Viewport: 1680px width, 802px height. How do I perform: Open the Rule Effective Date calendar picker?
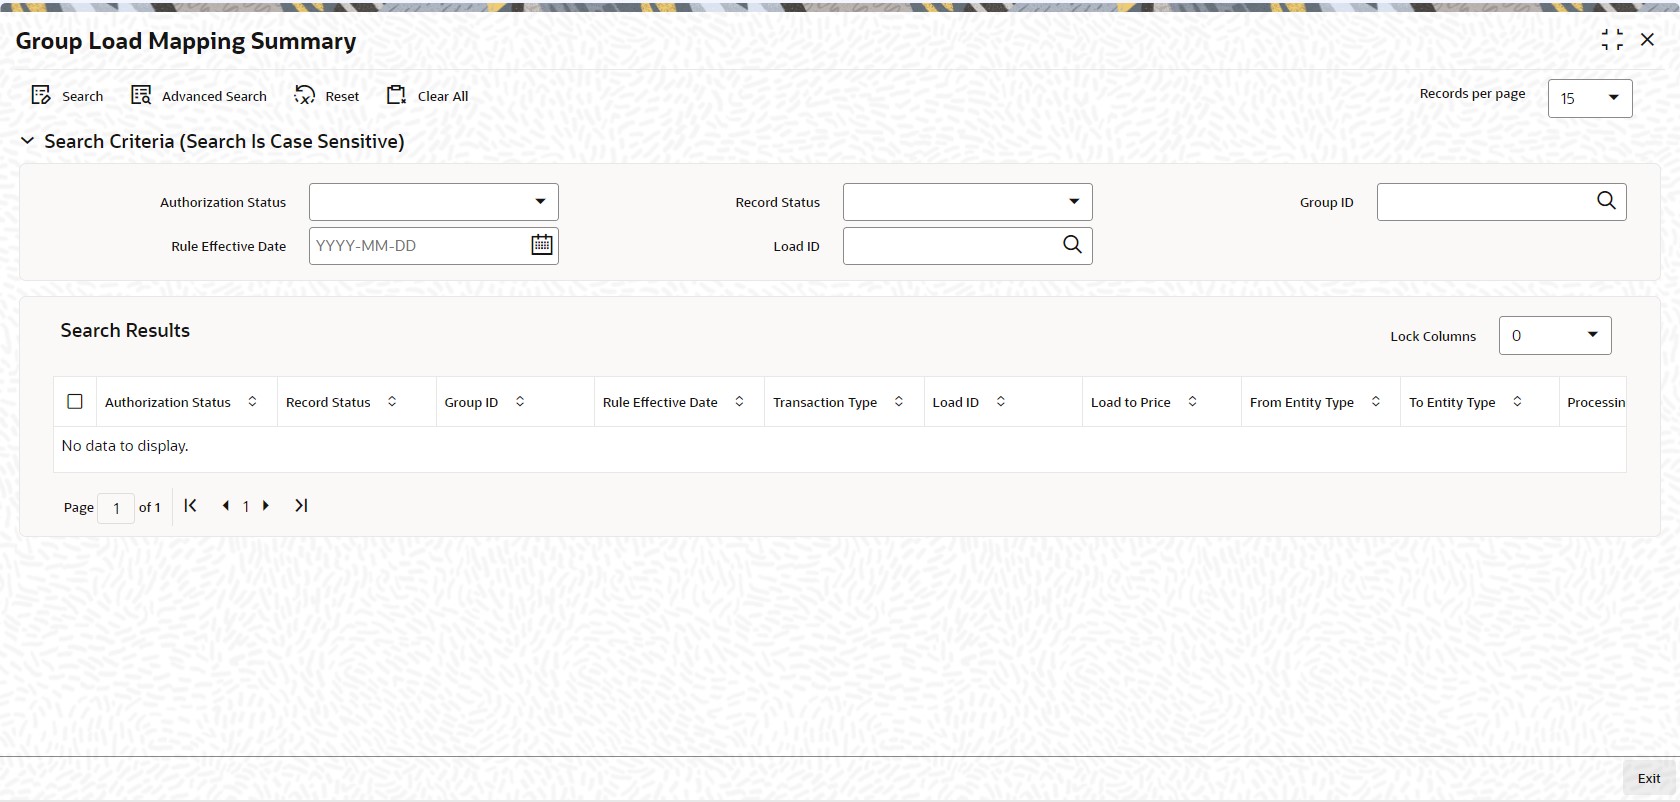(542, 245)
